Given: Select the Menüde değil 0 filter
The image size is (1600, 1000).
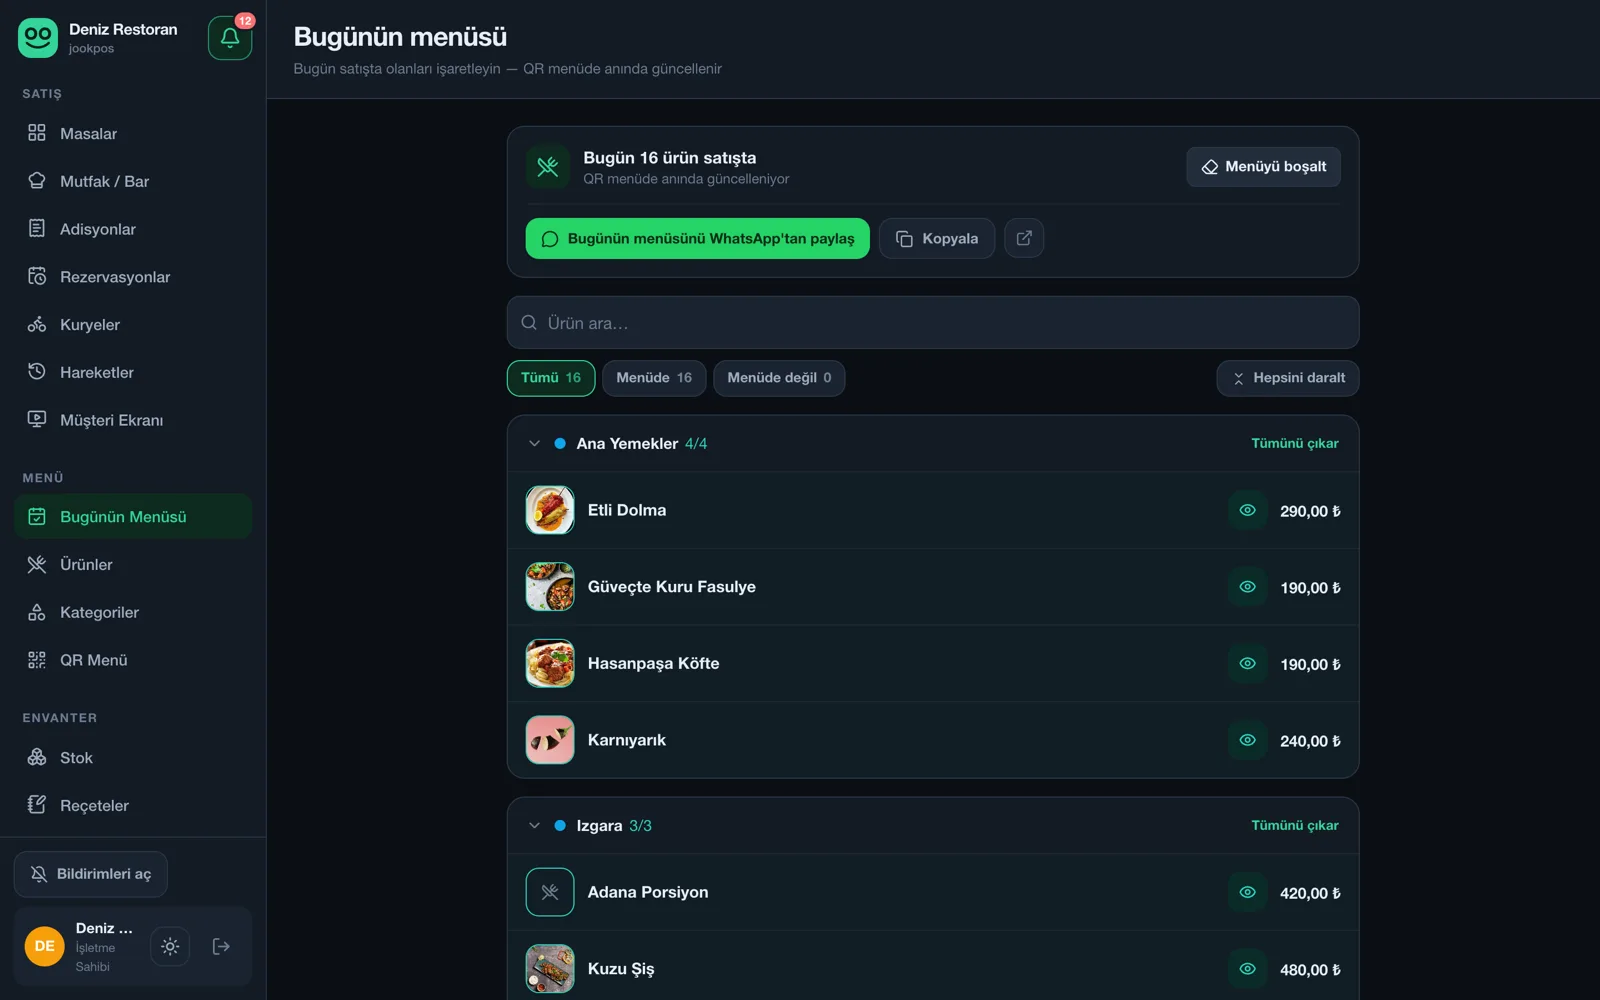Looking at the screenshot, I should click(x=779, y=378).
